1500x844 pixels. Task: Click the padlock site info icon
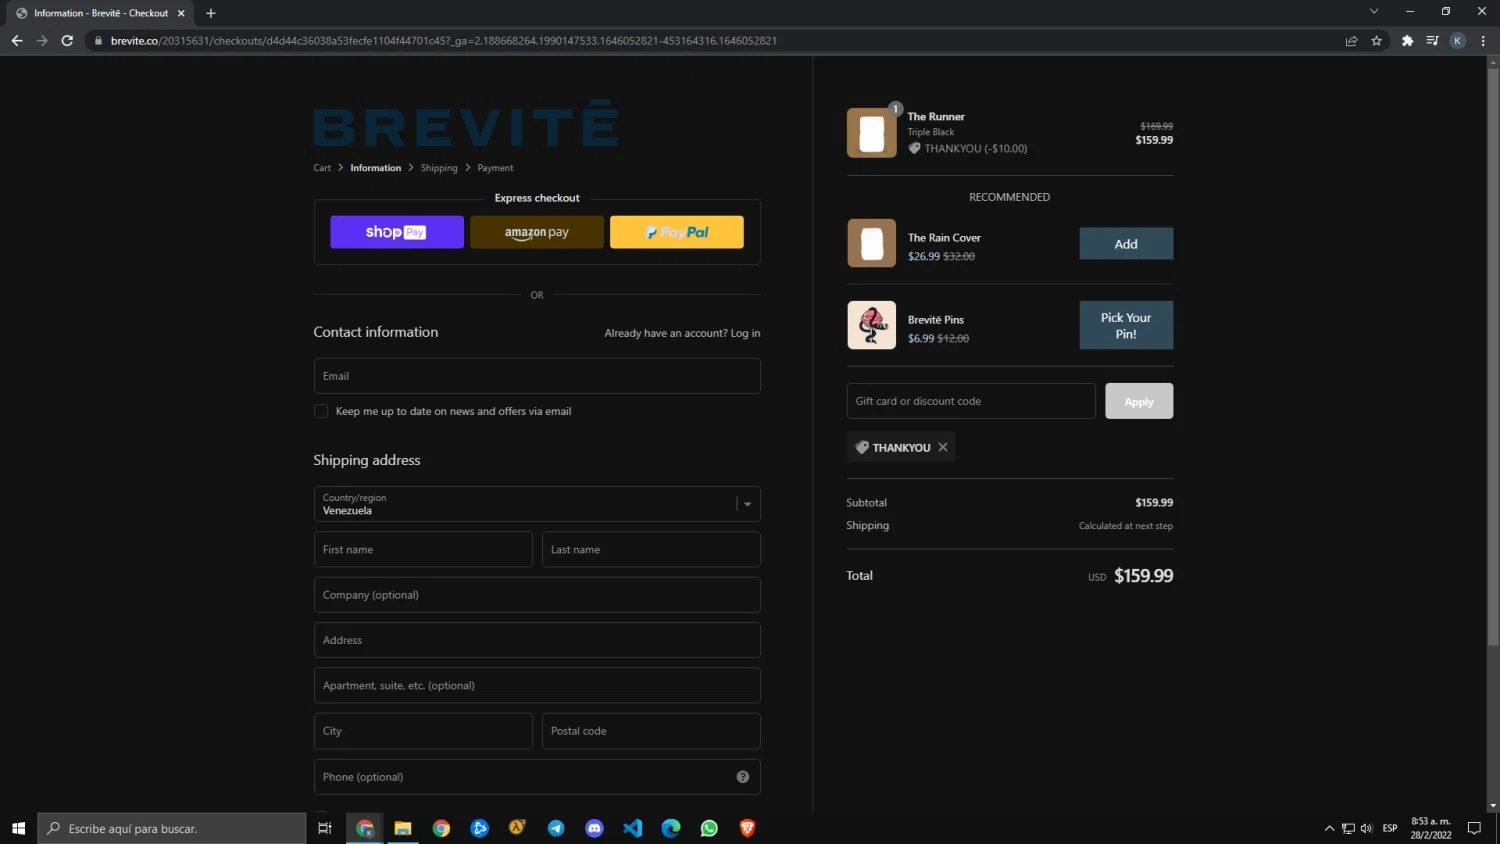click(98, 41)
